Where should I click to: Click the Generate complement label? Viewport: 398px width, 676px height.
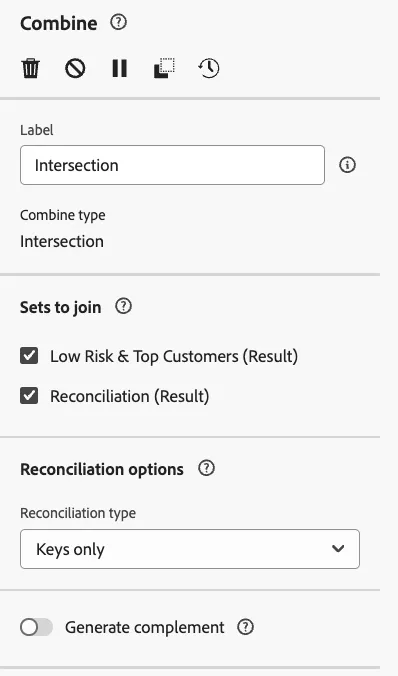pos(144,627)
